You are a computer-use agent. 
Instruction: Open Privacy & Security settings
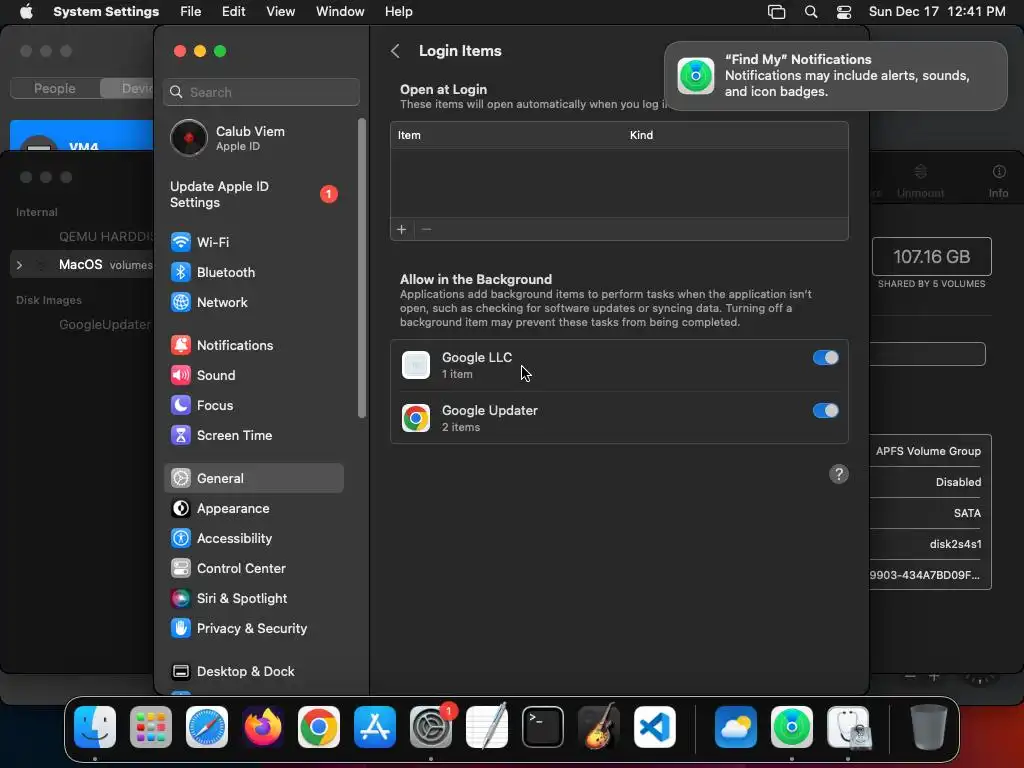(253, 629)
